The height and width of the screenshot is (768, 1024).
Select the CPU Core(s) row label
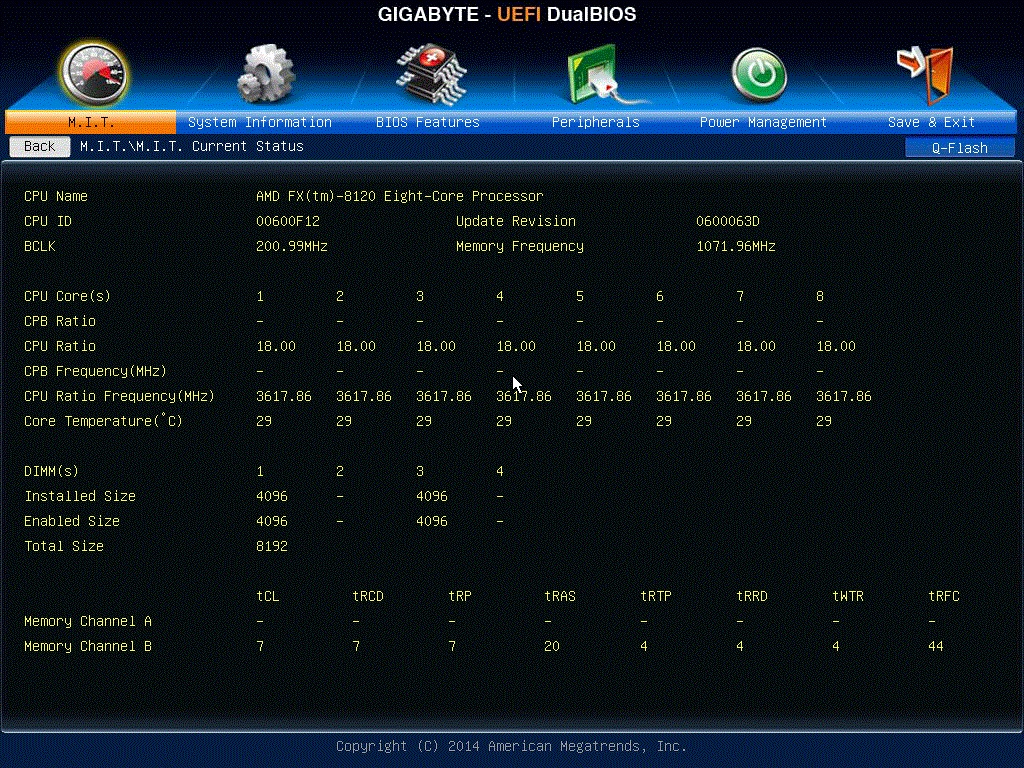click(x=67, y=296)
